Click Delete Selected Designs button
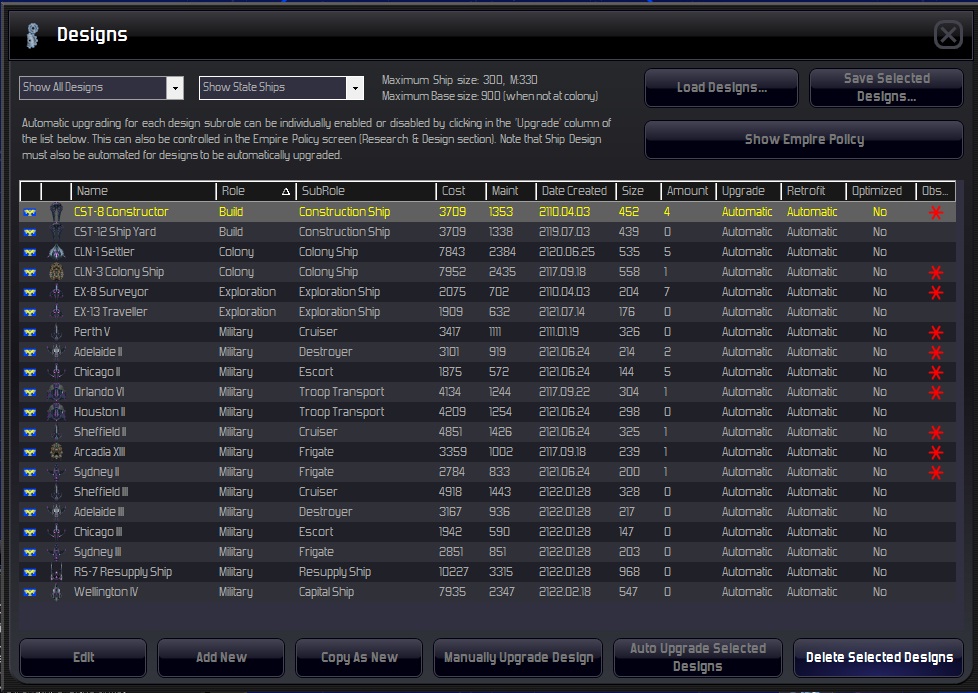This screenshot has height=693, width=978. [x=879, y=657]
